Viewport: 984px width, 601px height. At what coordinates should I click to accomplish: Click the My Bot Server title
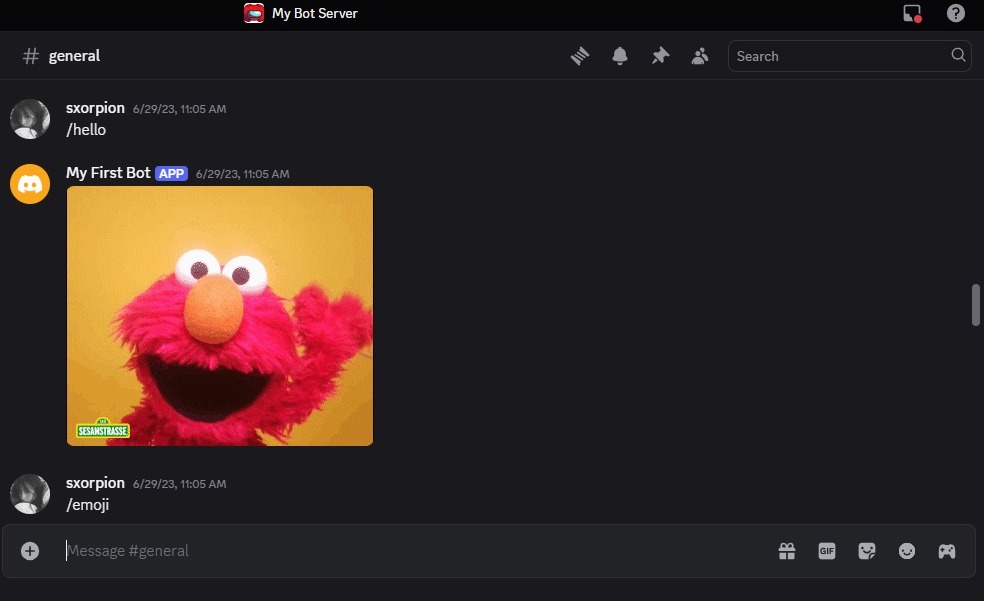coord(314,13)
